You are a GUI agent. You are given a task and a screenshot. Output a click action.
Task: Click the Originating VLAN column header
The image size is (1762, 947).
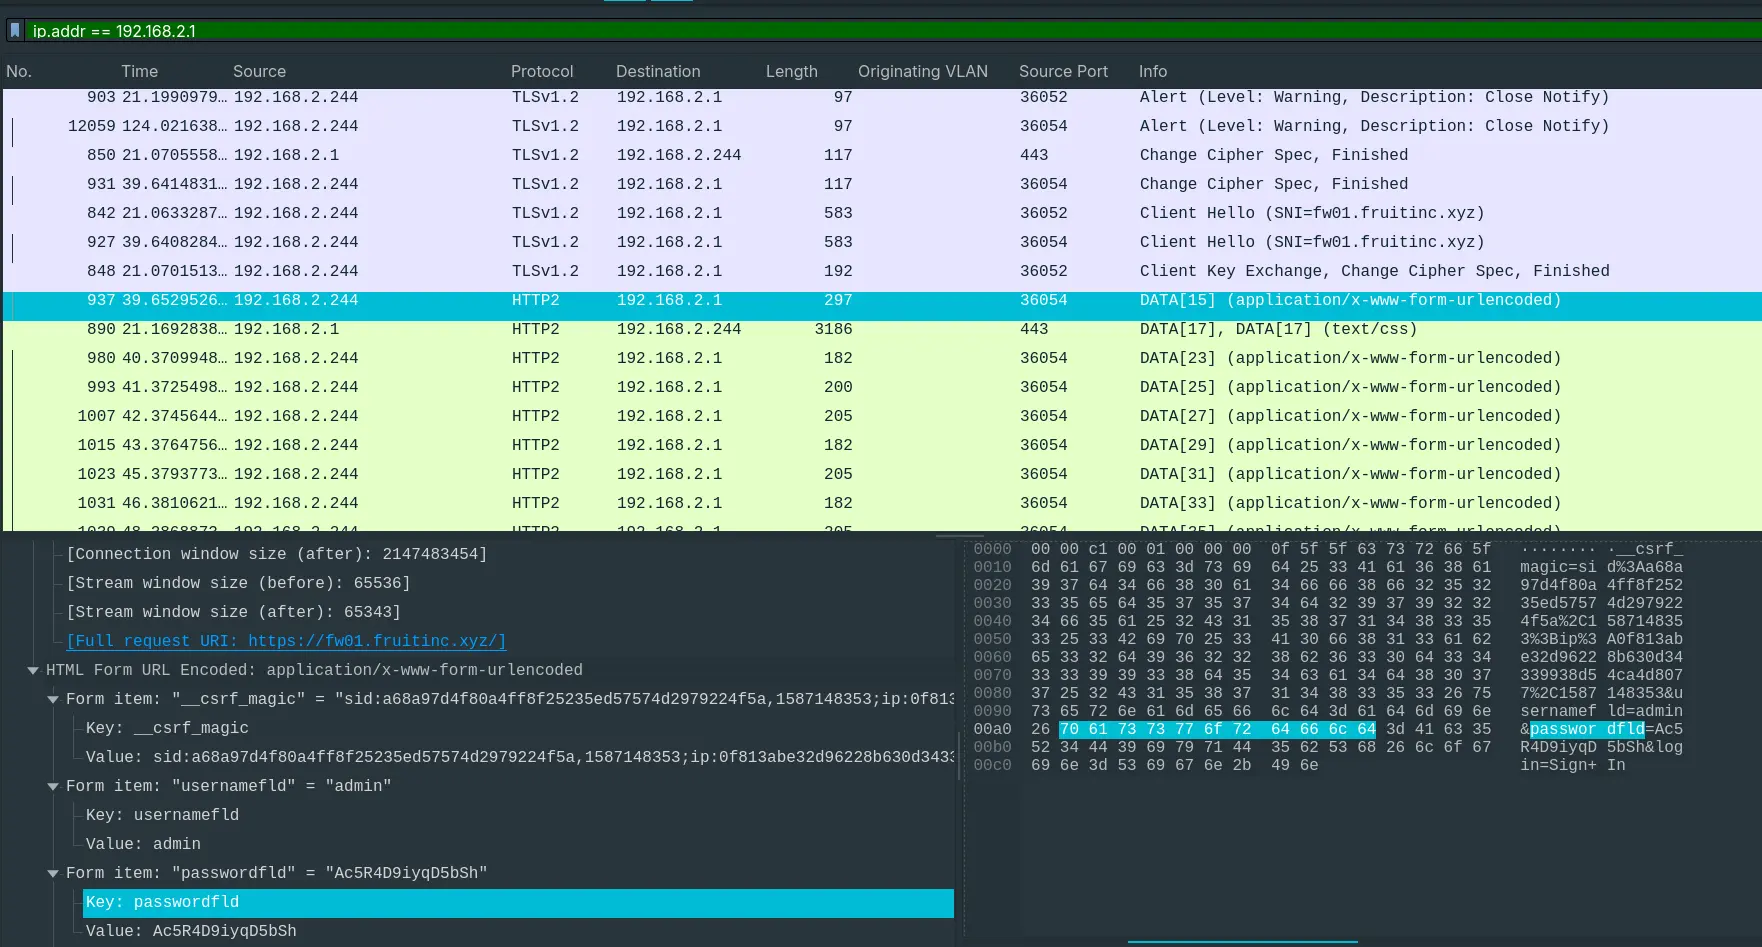coord(922,71)
